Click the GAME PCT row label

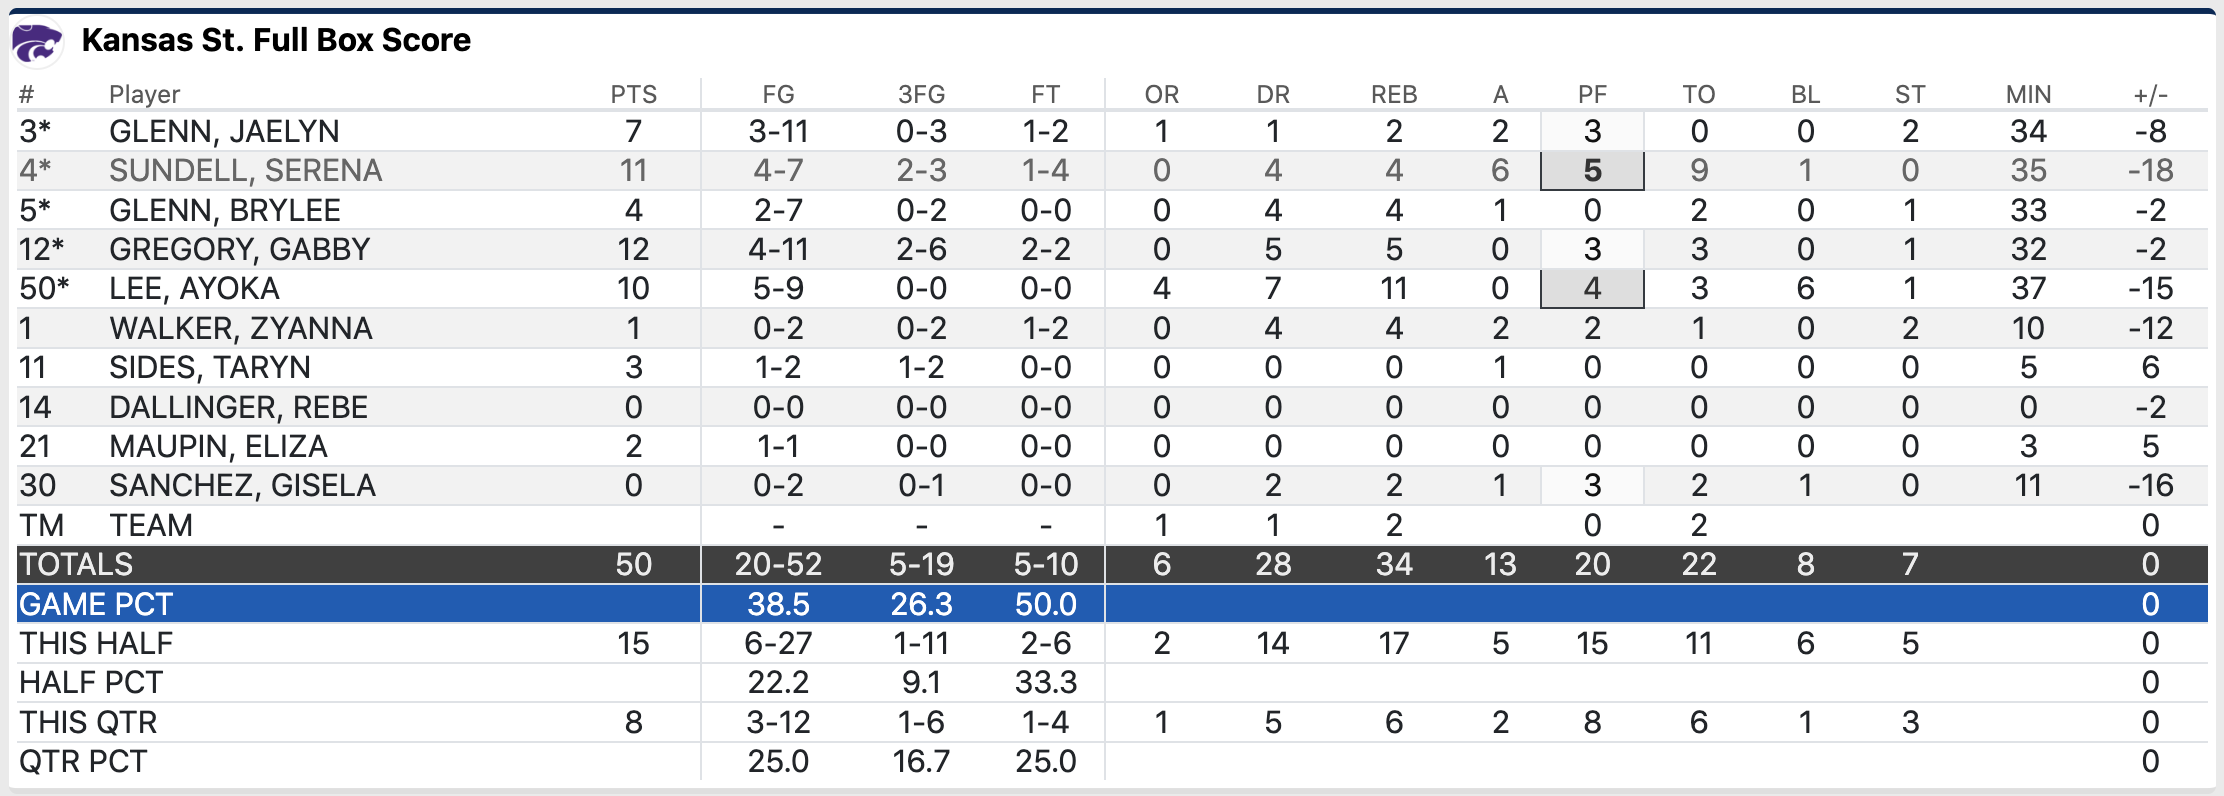(96, 604)
